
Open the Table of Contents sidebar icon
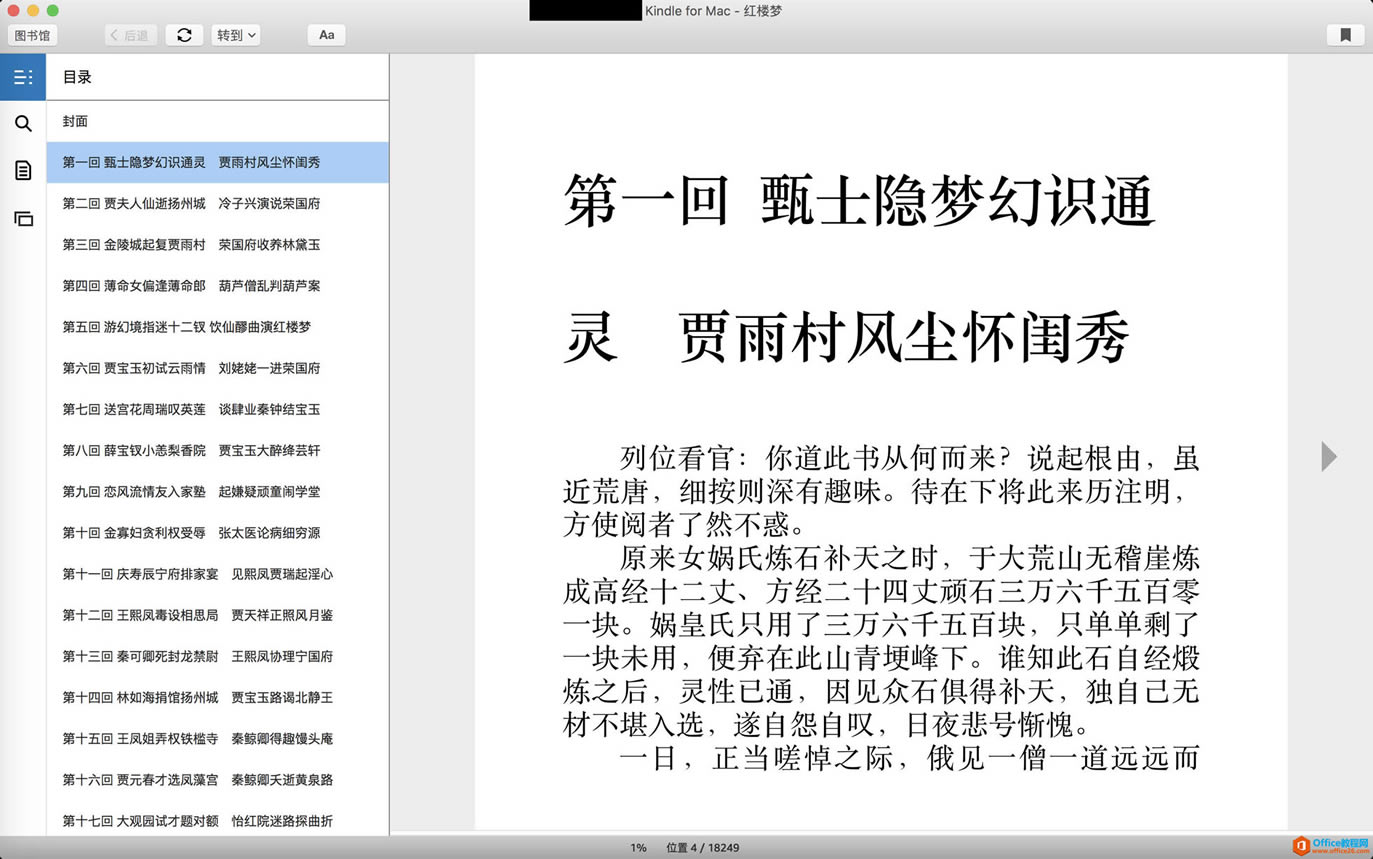[22, 76]
